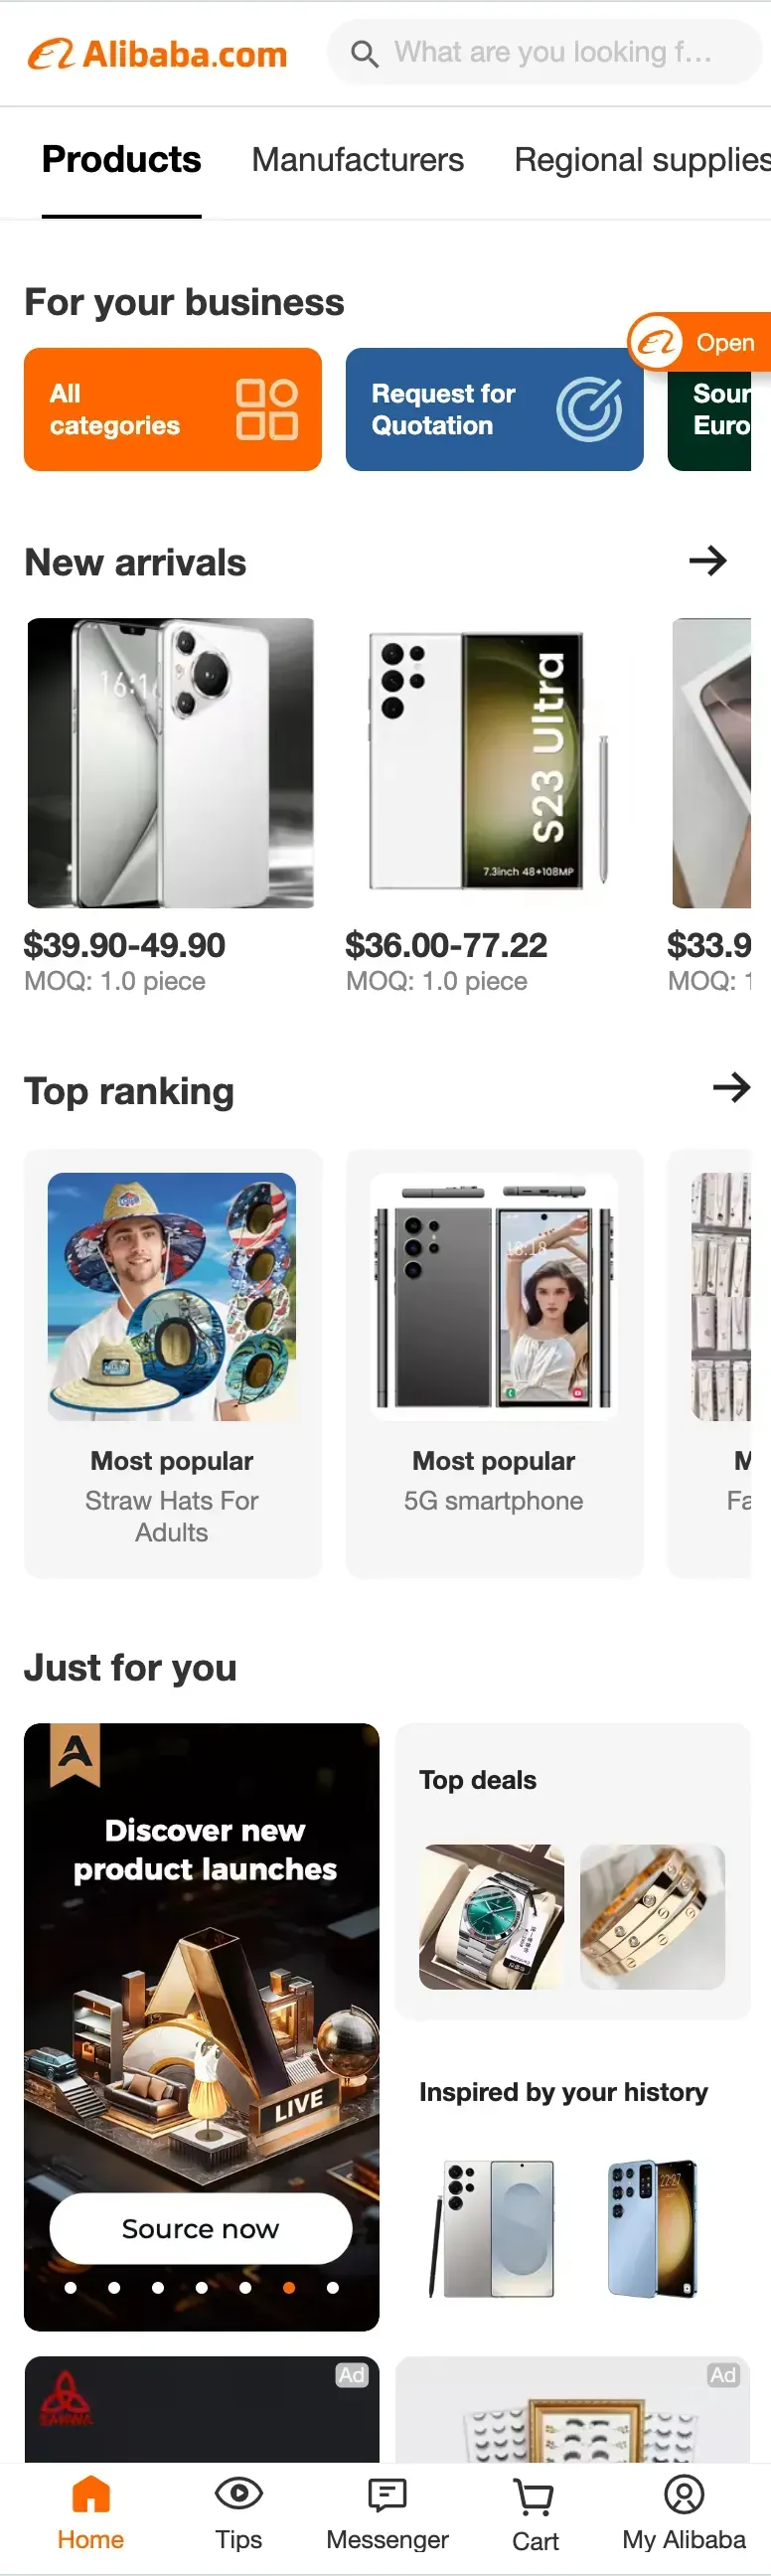This screenshot has width=771, height=2576.
Task: Expand New arrivals with the arrow
Action: tap(708, 561)
